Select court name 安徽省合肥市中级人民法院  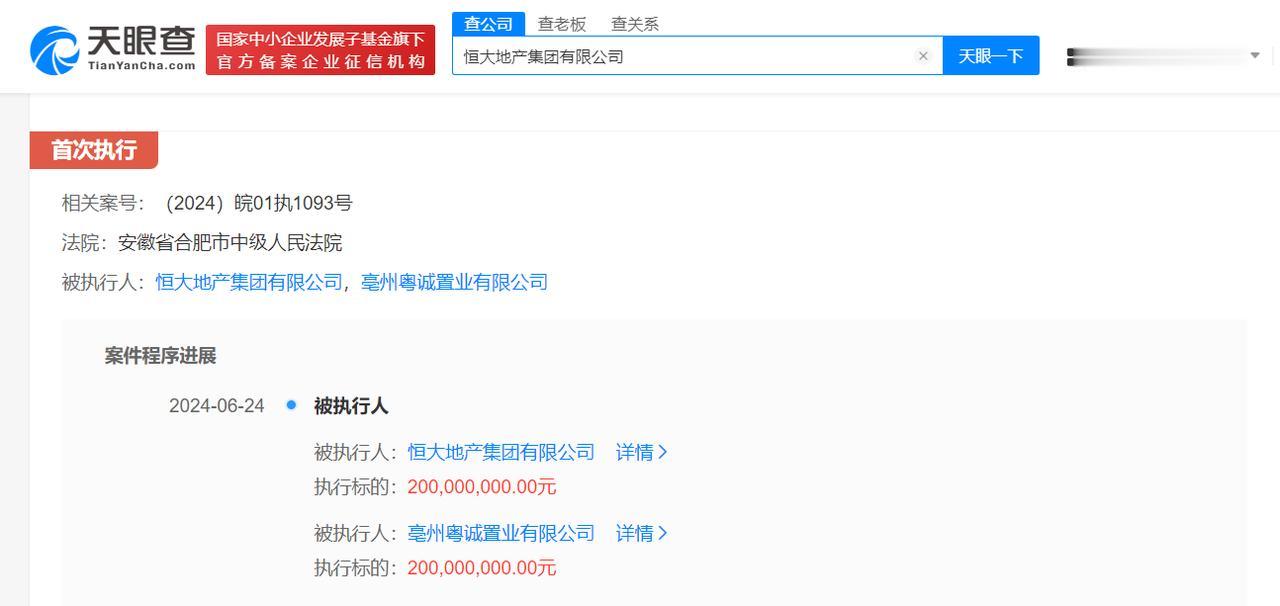point(230,242)
